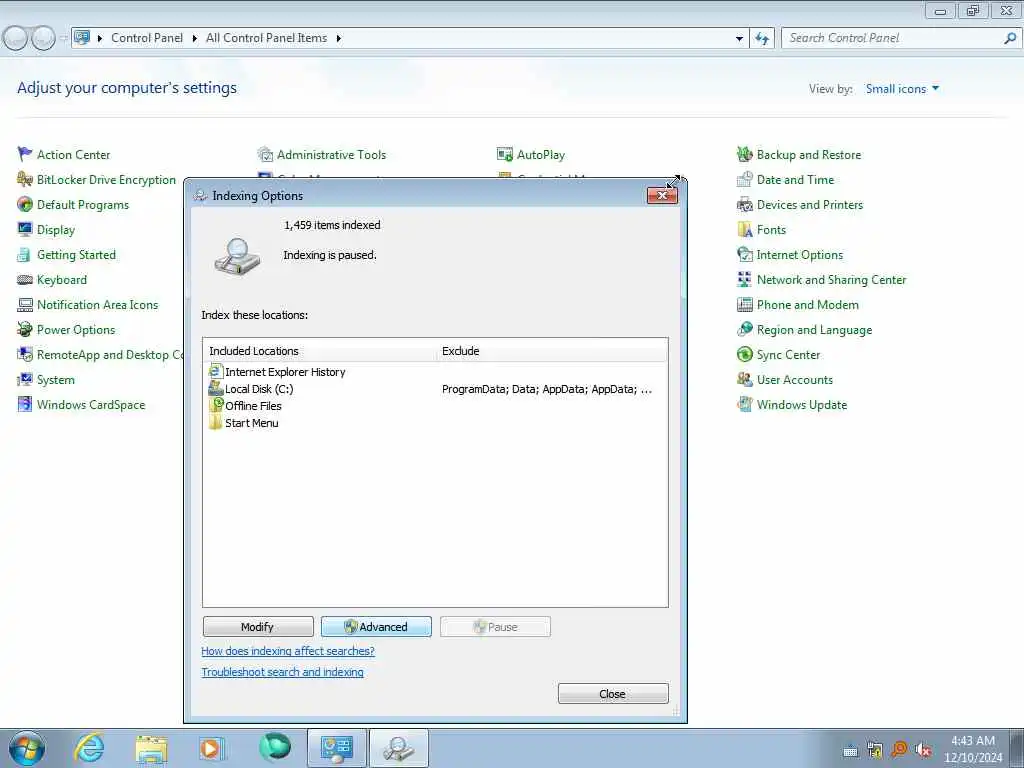Click the Included Locations column header

coord(320,351)
